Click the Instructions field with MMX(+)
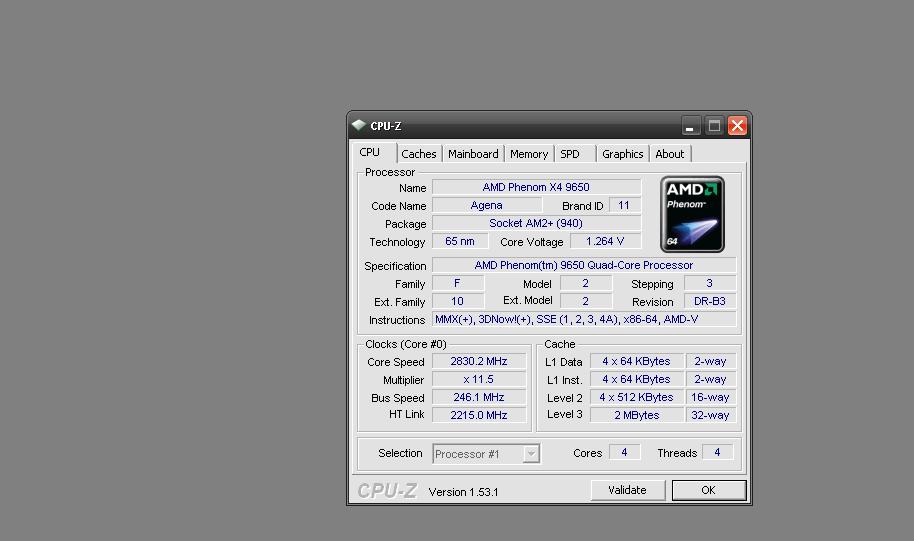914x541 pixels. 583,319
